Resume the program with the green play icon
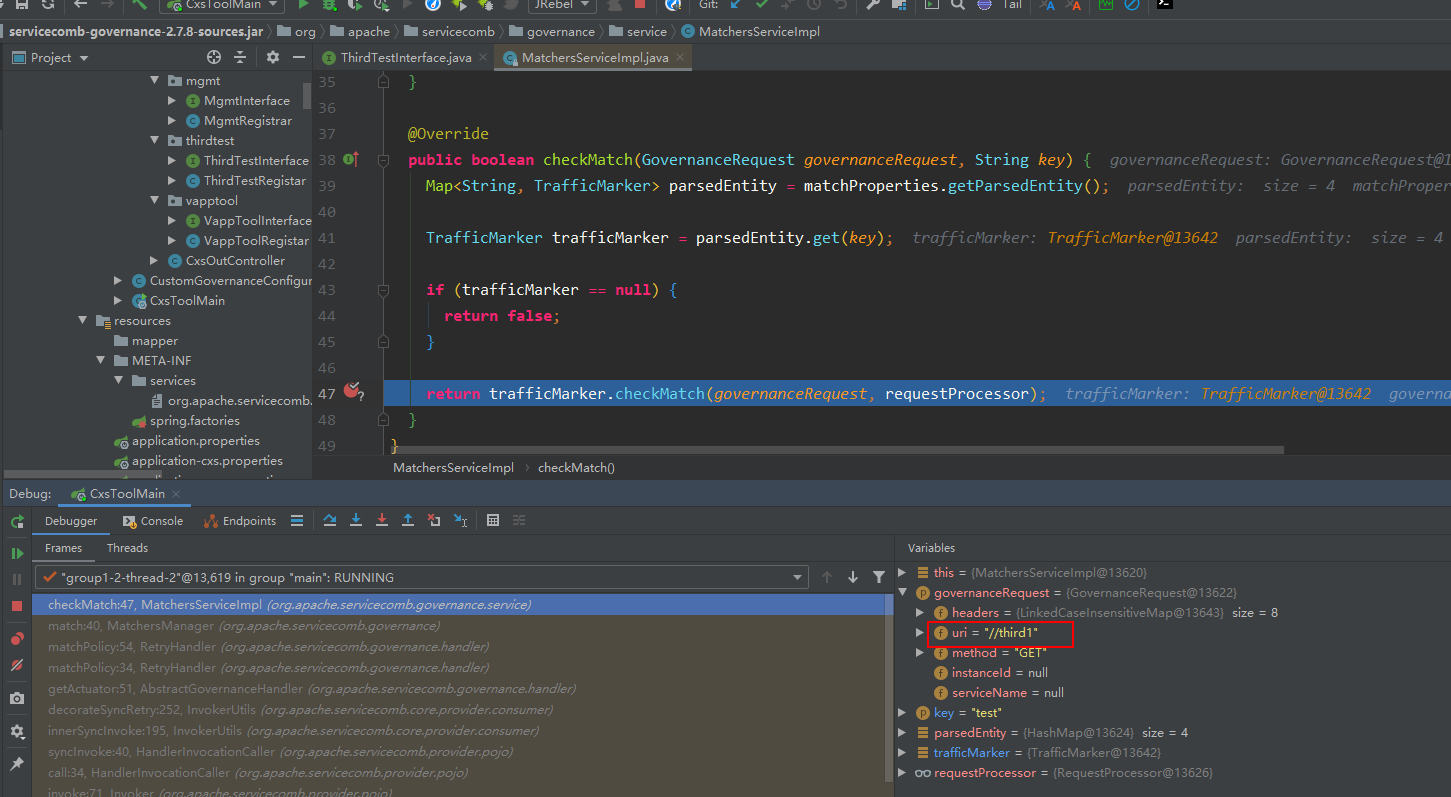Viewport: 1451px width, 797px height. pyautogui.click(x=17, y=553)
